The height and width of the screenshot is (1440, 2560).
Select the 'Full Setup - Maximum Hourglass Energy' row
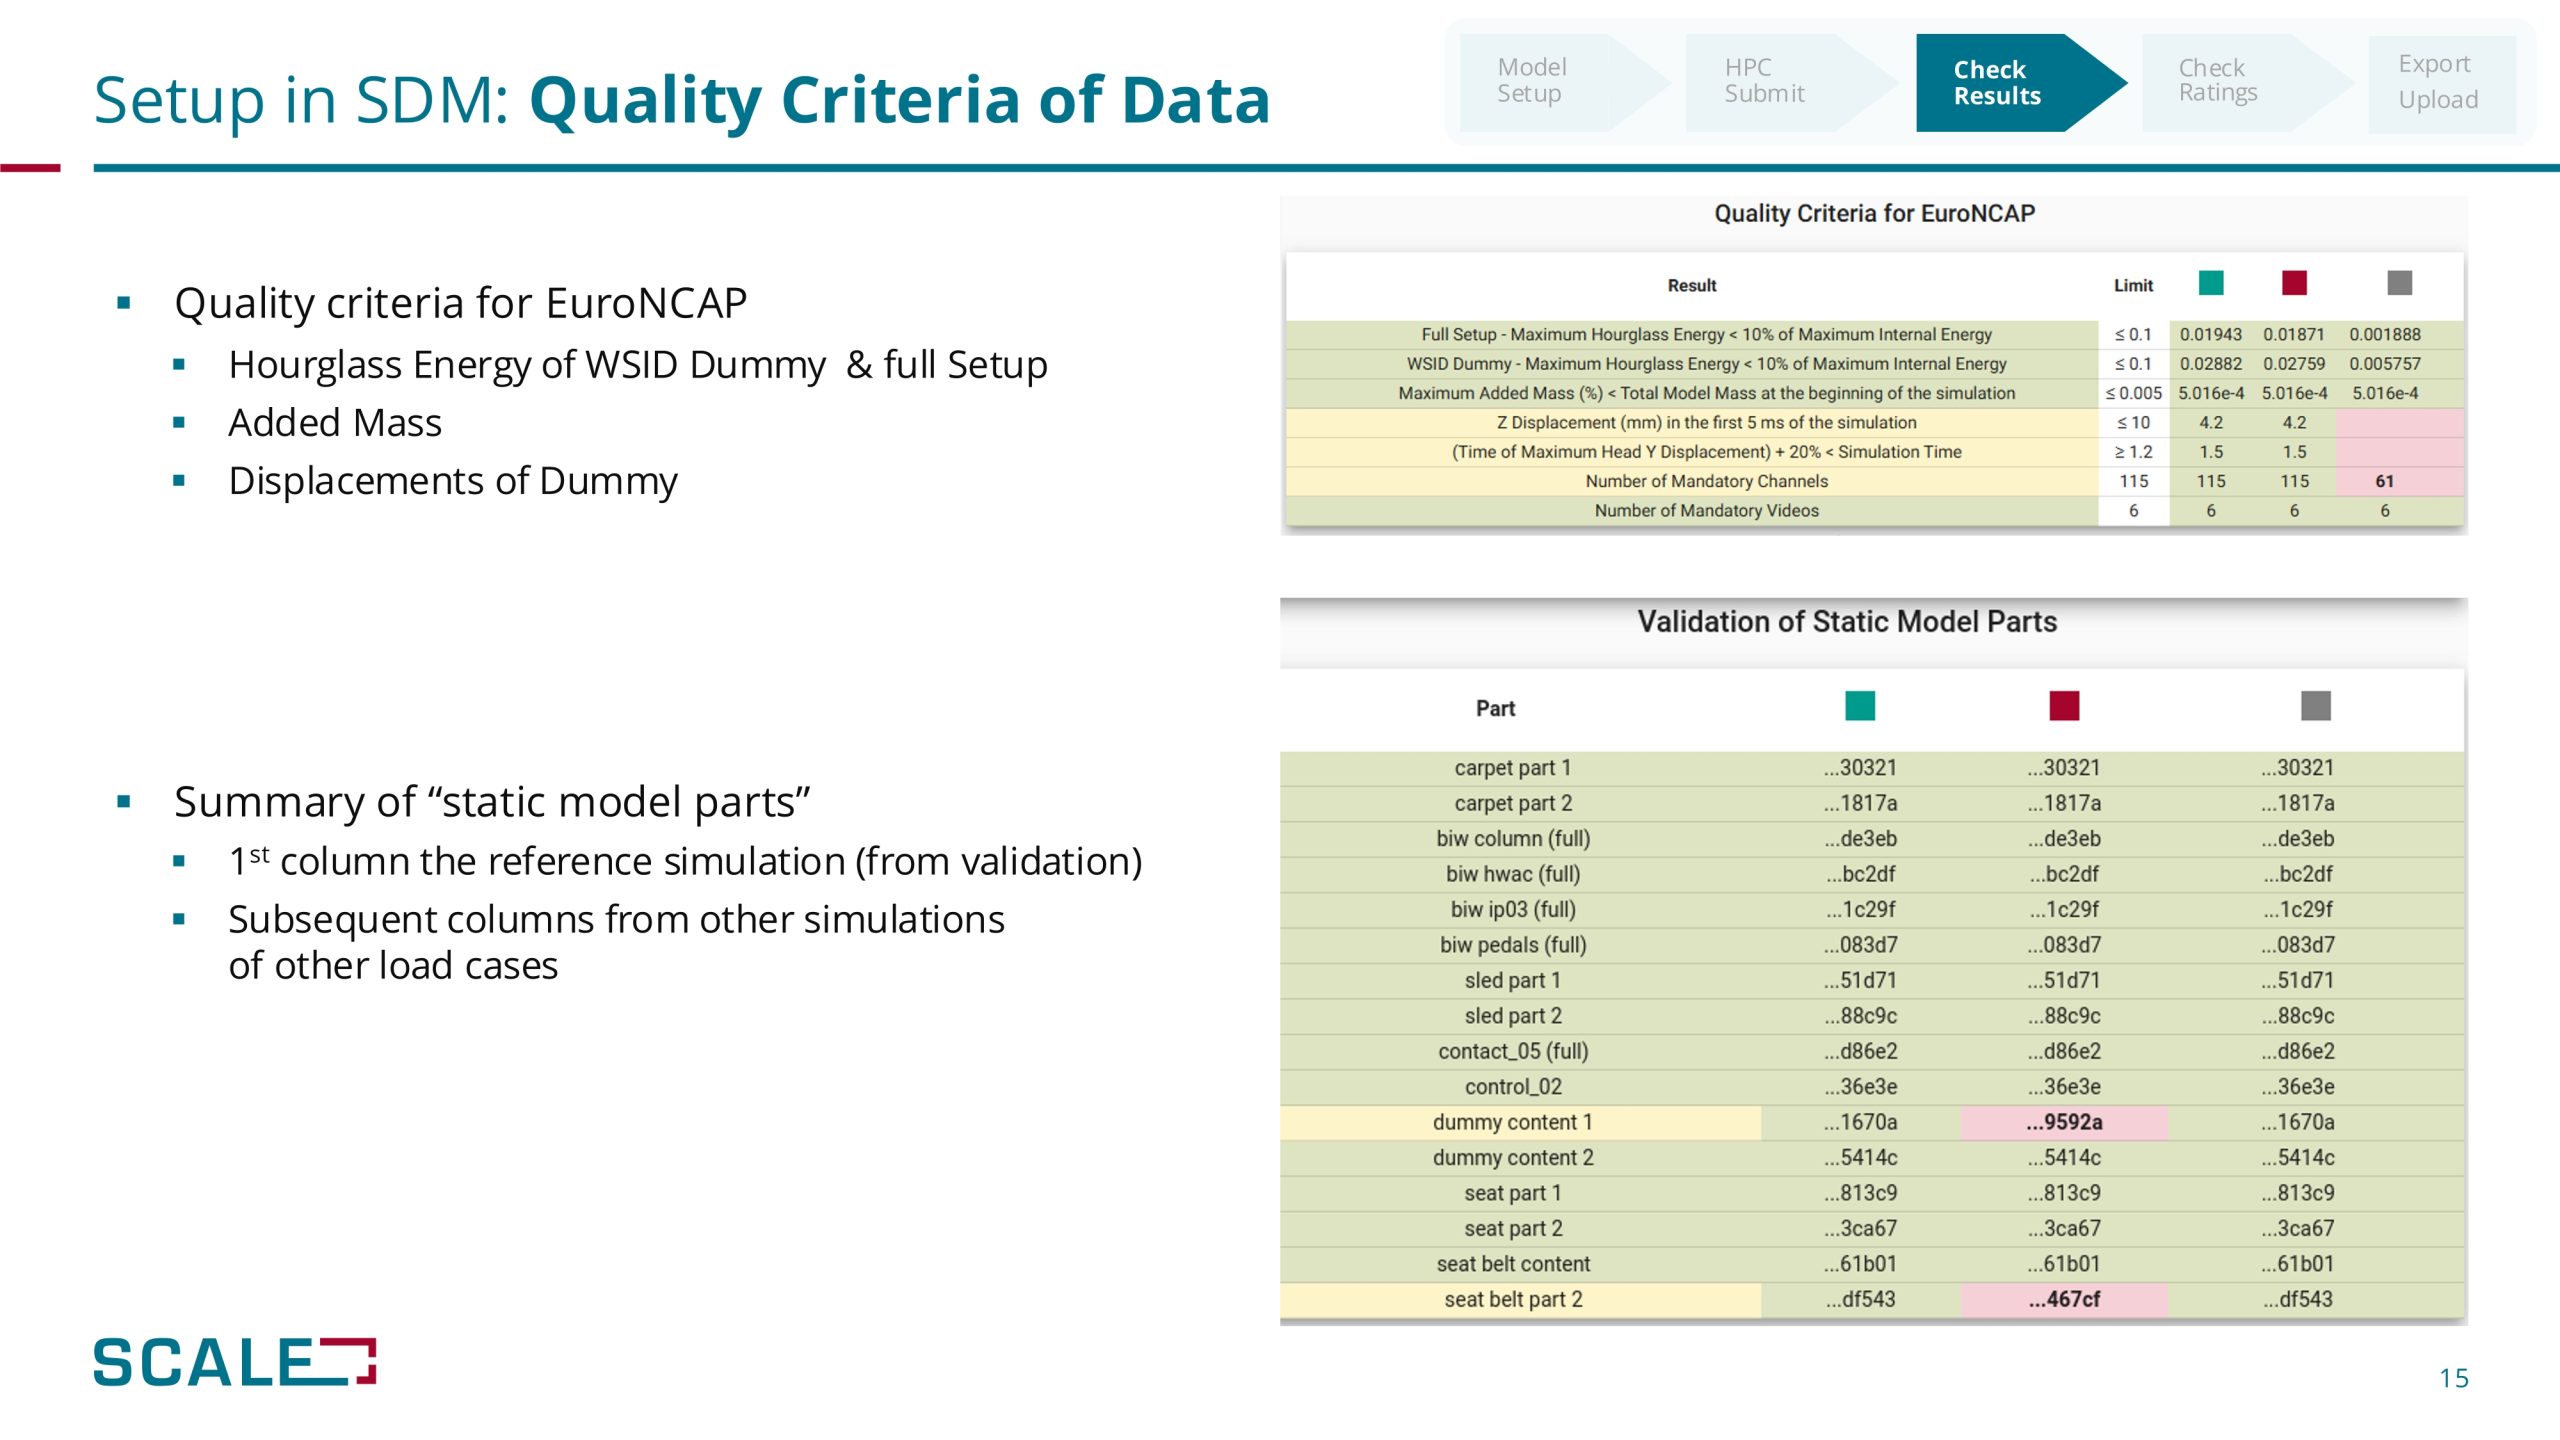1874,335
